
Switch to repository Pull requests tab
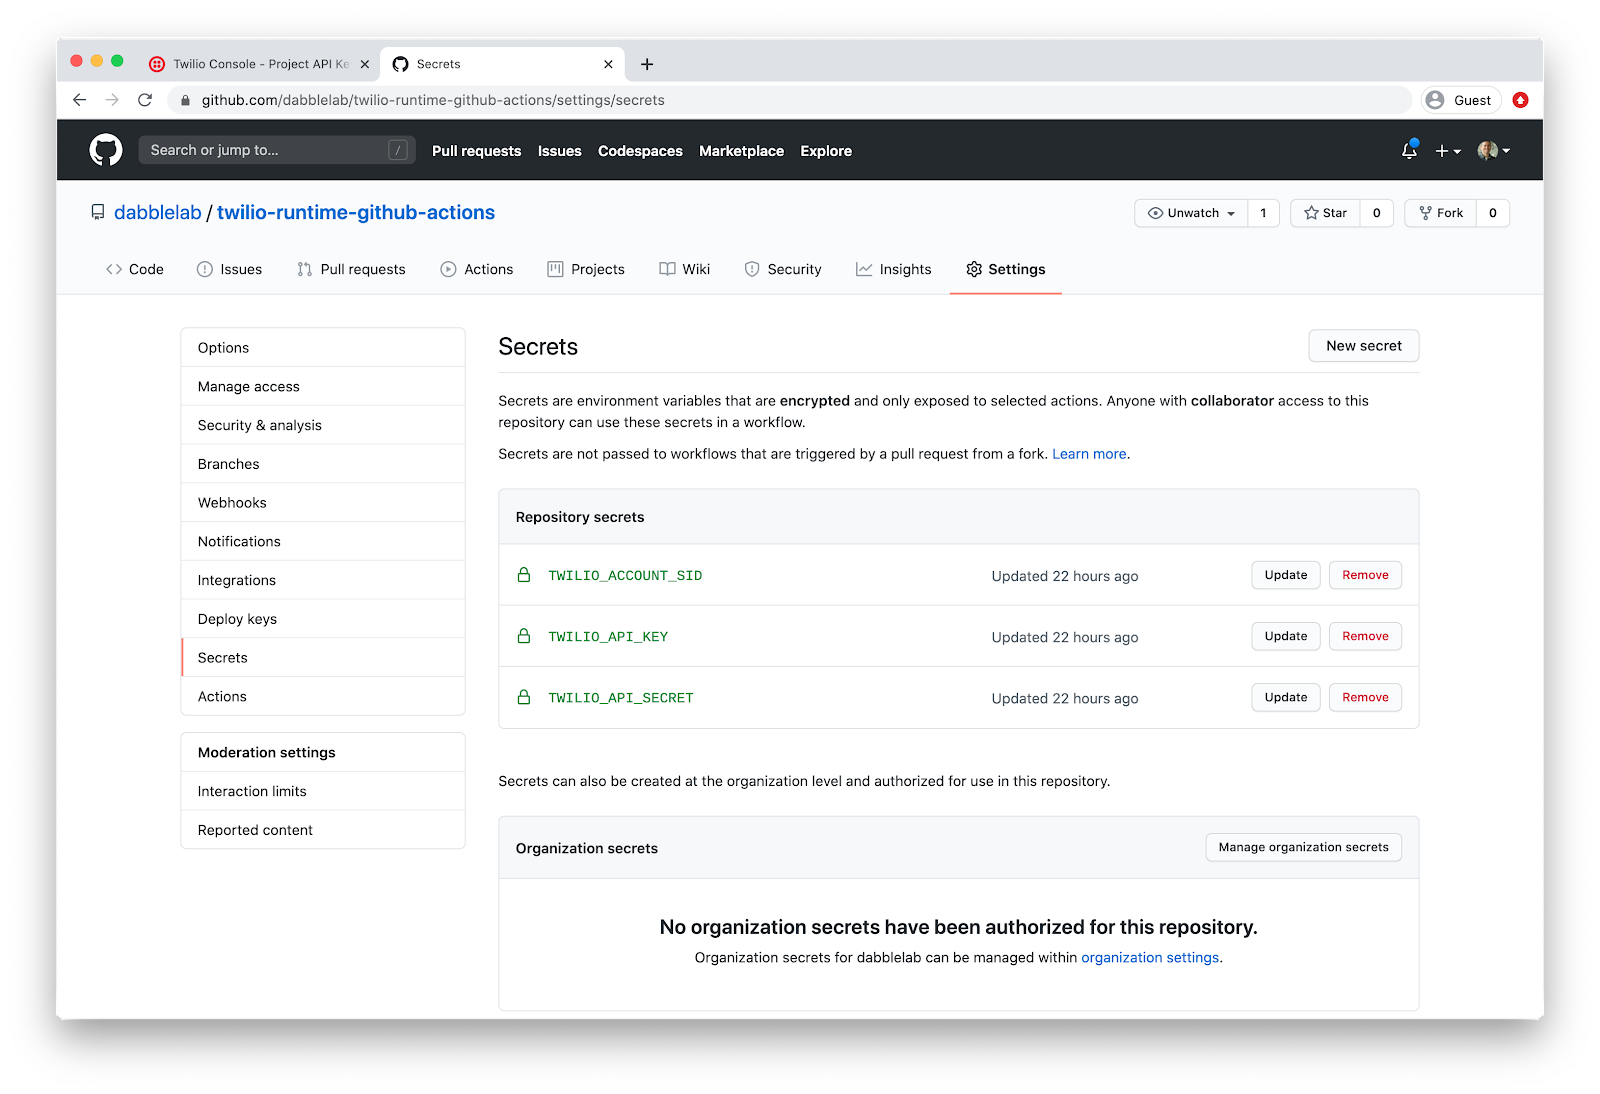tap(351, 269)
